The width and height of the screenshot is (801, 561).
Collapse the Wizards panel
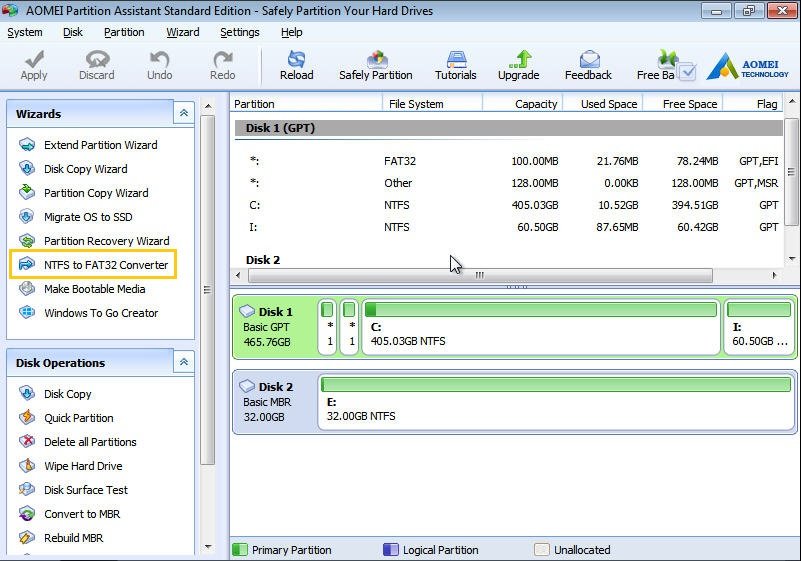(x=183, y=114)
